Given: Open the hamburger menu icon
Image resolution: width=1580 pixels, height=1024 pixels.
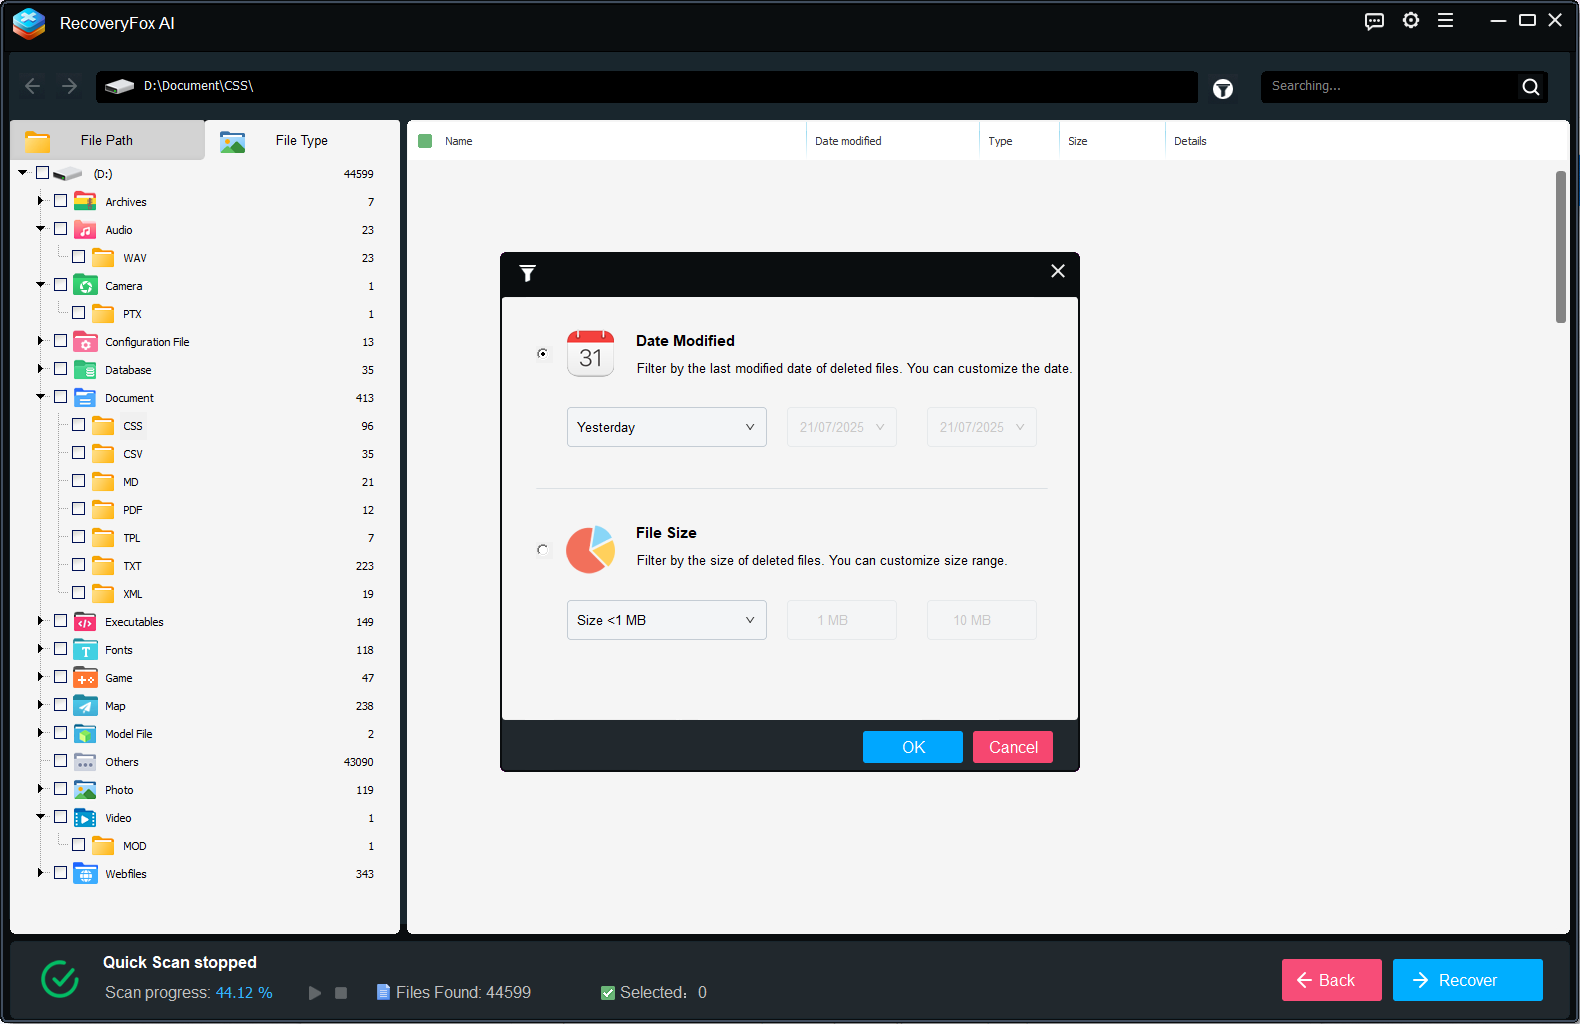Looking at the screenshot, I should coord(1445,21).
